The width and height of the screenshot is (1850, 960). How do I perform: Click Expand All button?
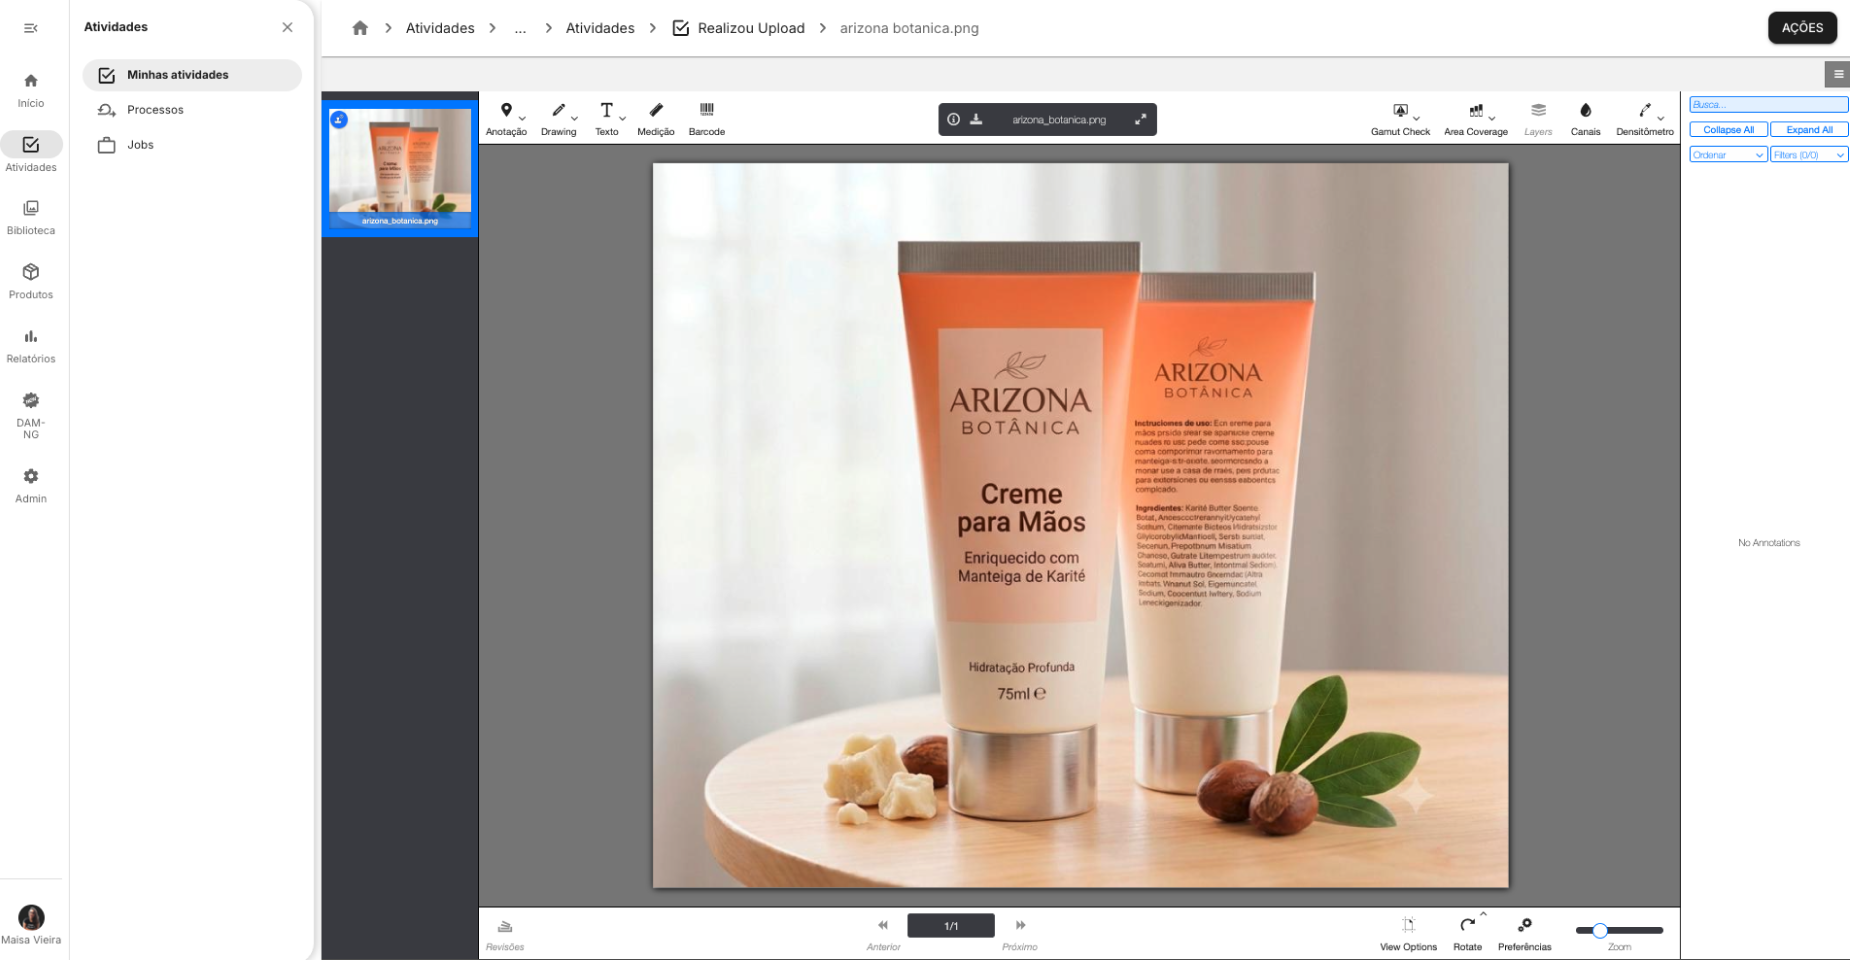1809,129
